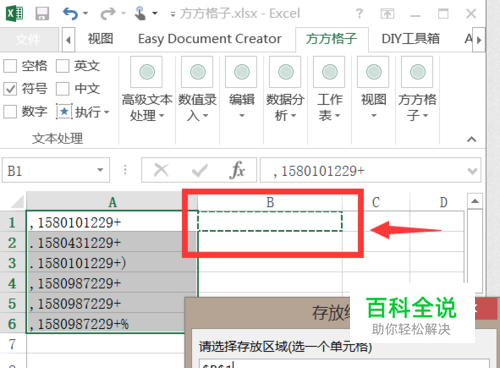Open 高级文本处理 menu

[x=147, y=89]
